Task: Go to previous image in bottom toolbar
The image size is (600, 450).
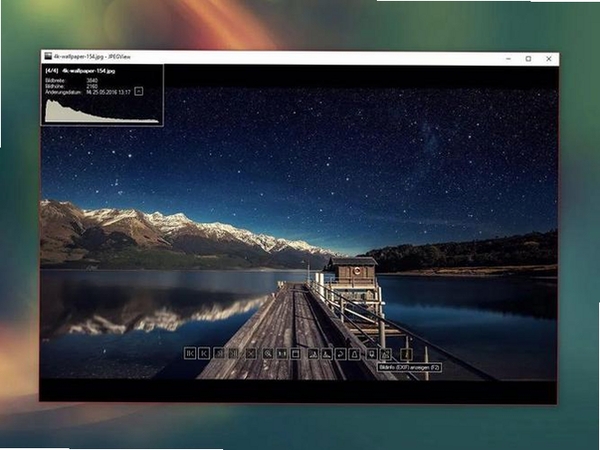Action: [204, 354]
